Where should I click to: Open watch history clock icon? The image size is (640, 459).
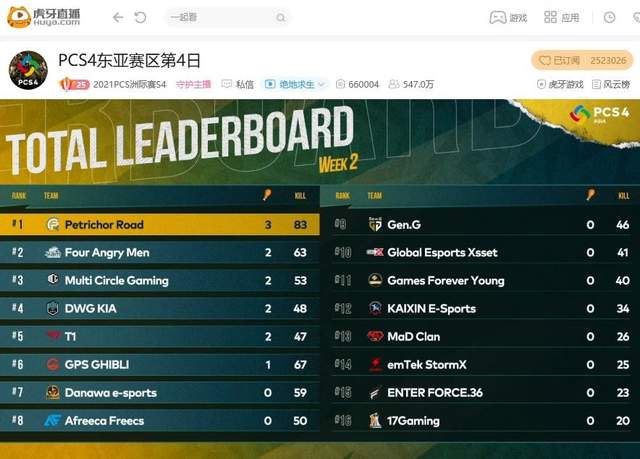click(x=609, y=18)
